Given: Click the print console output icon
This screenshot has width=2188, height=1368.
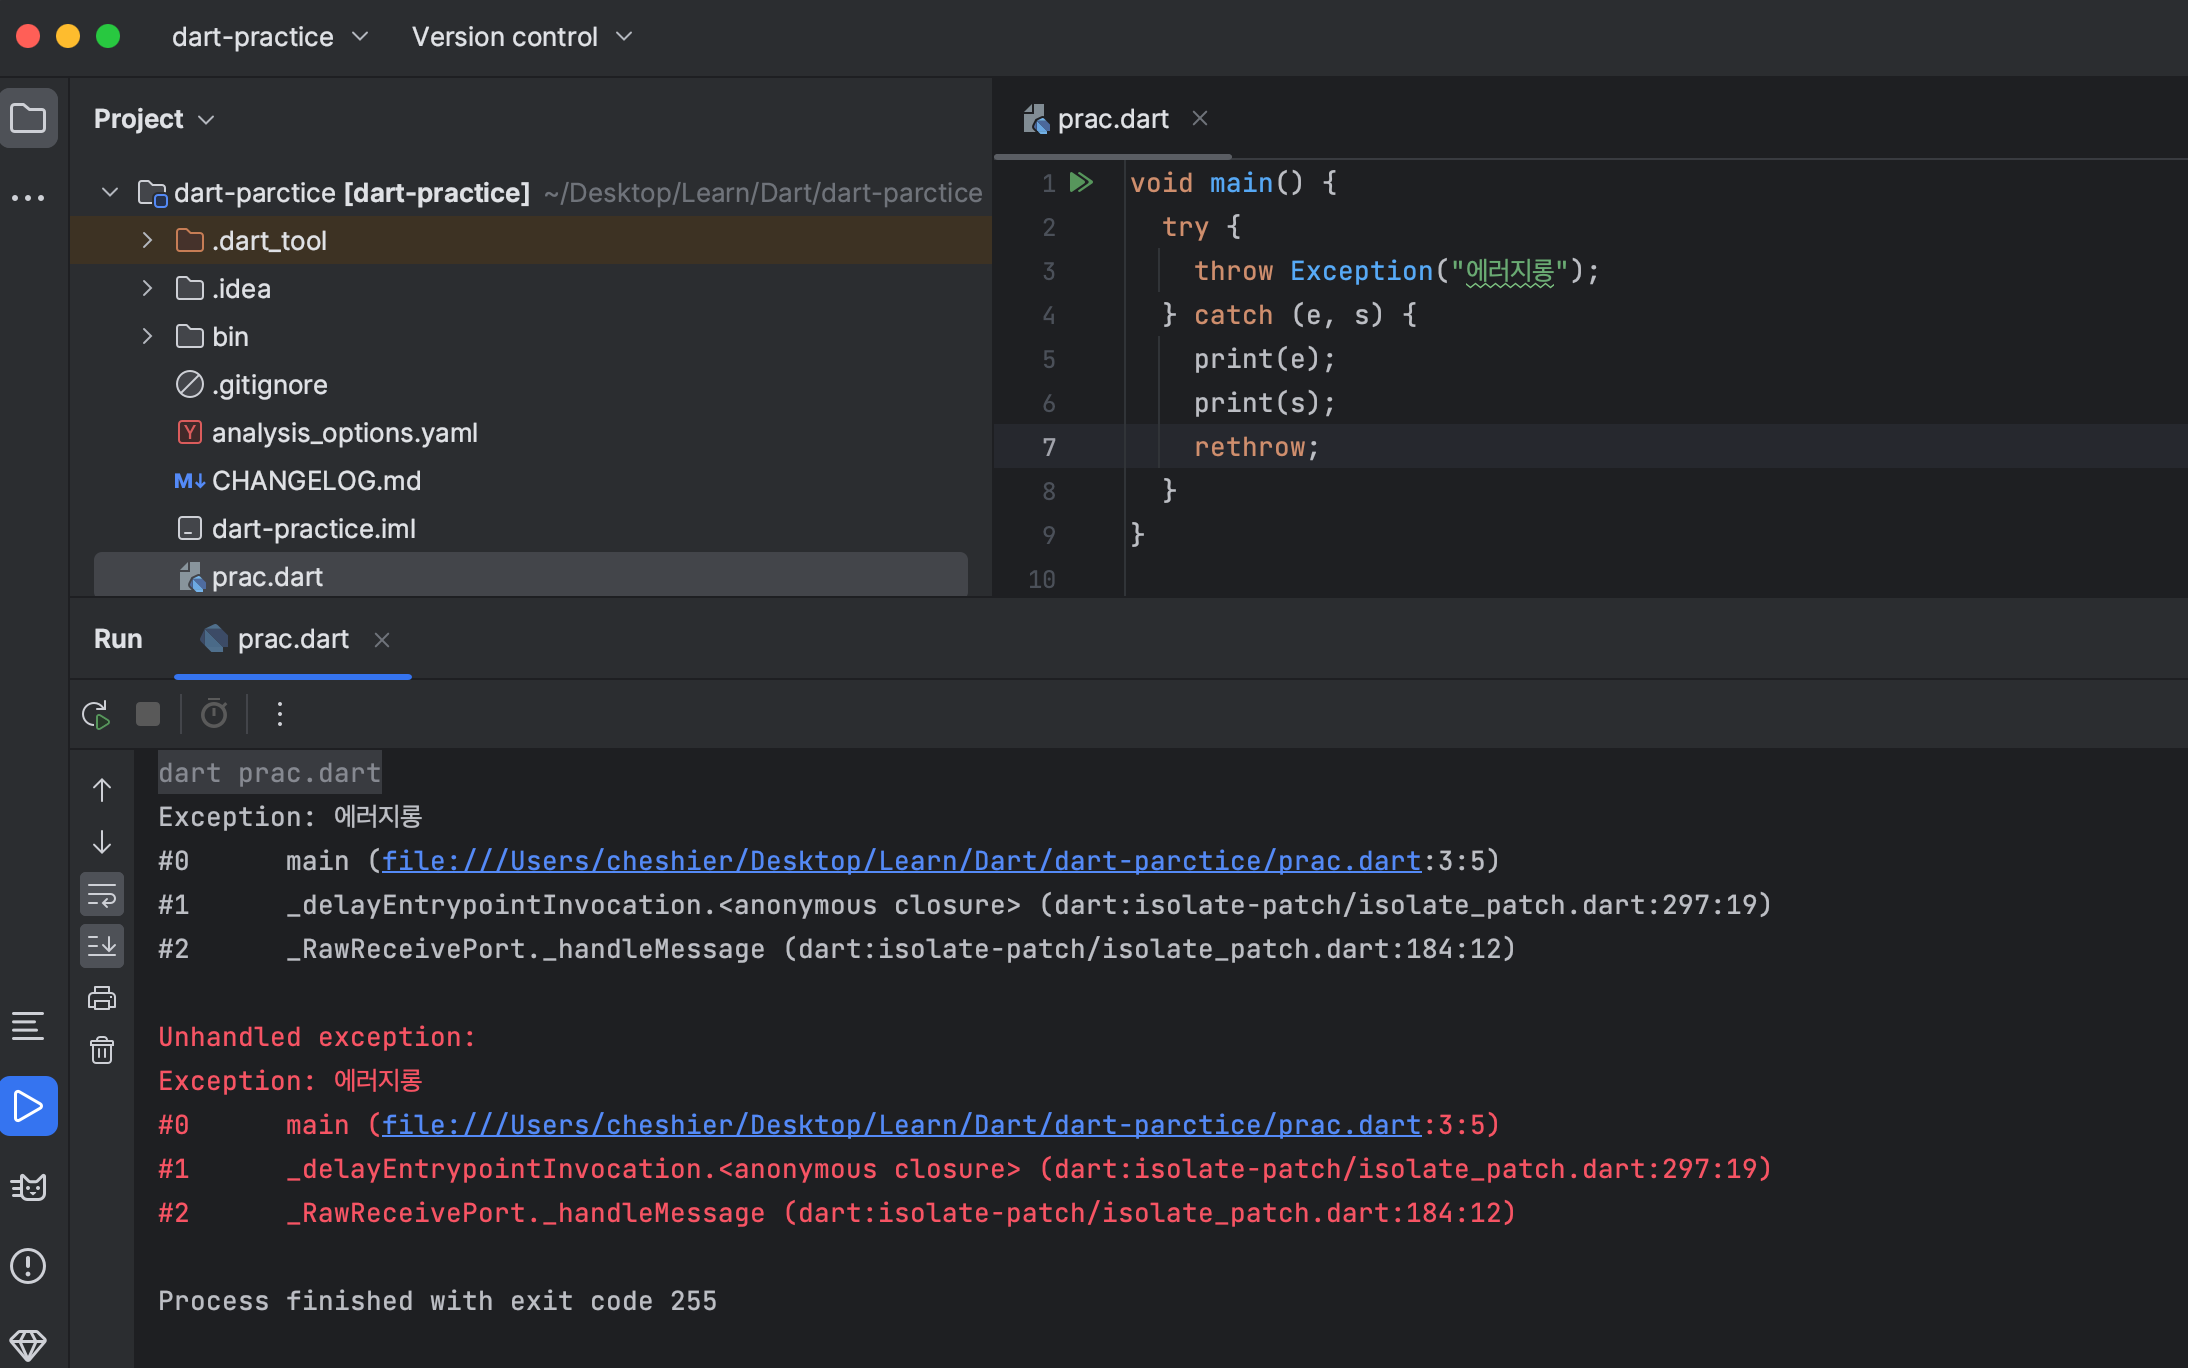Looking at the screenshot, I should 102,998.
